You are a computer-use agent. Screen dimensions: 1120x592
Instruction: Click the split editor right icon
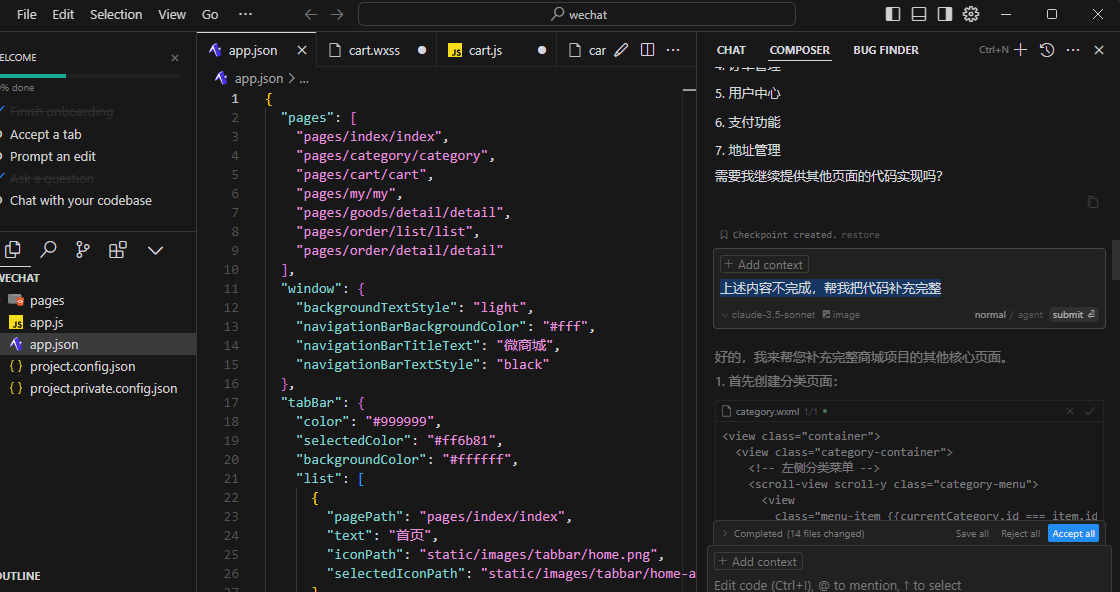click(x=647, y=50)
